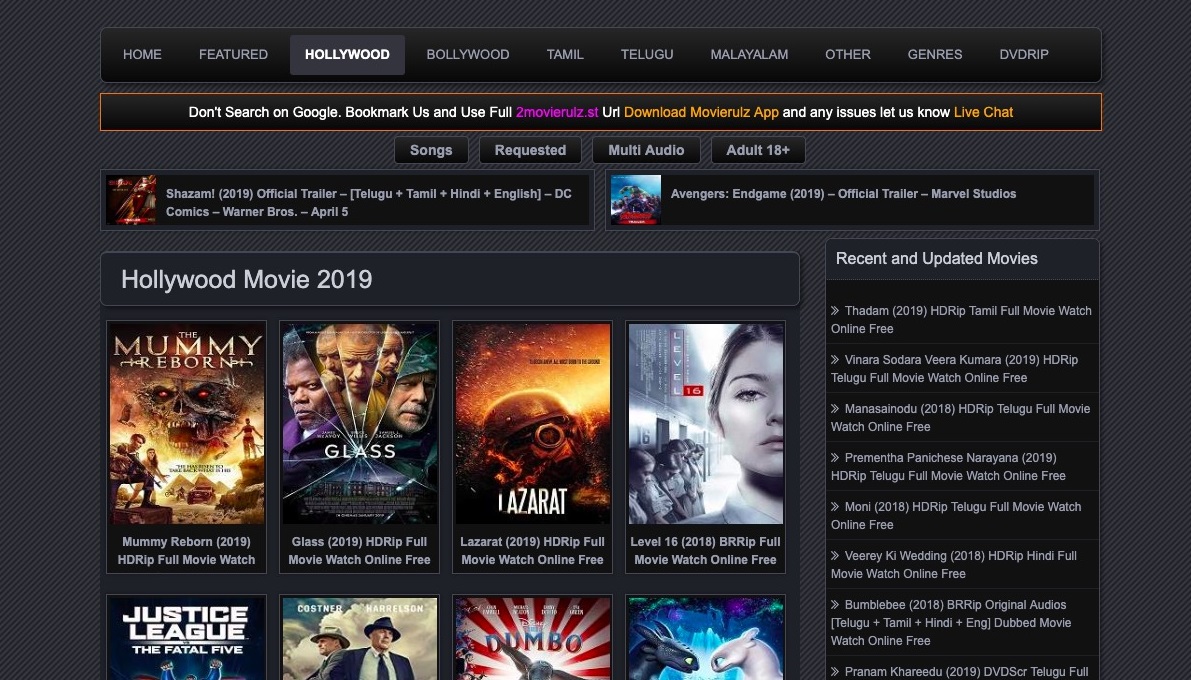The image size is (1191, 680).
Task: Open the Glass movie poster
Action: click(359, 423)
